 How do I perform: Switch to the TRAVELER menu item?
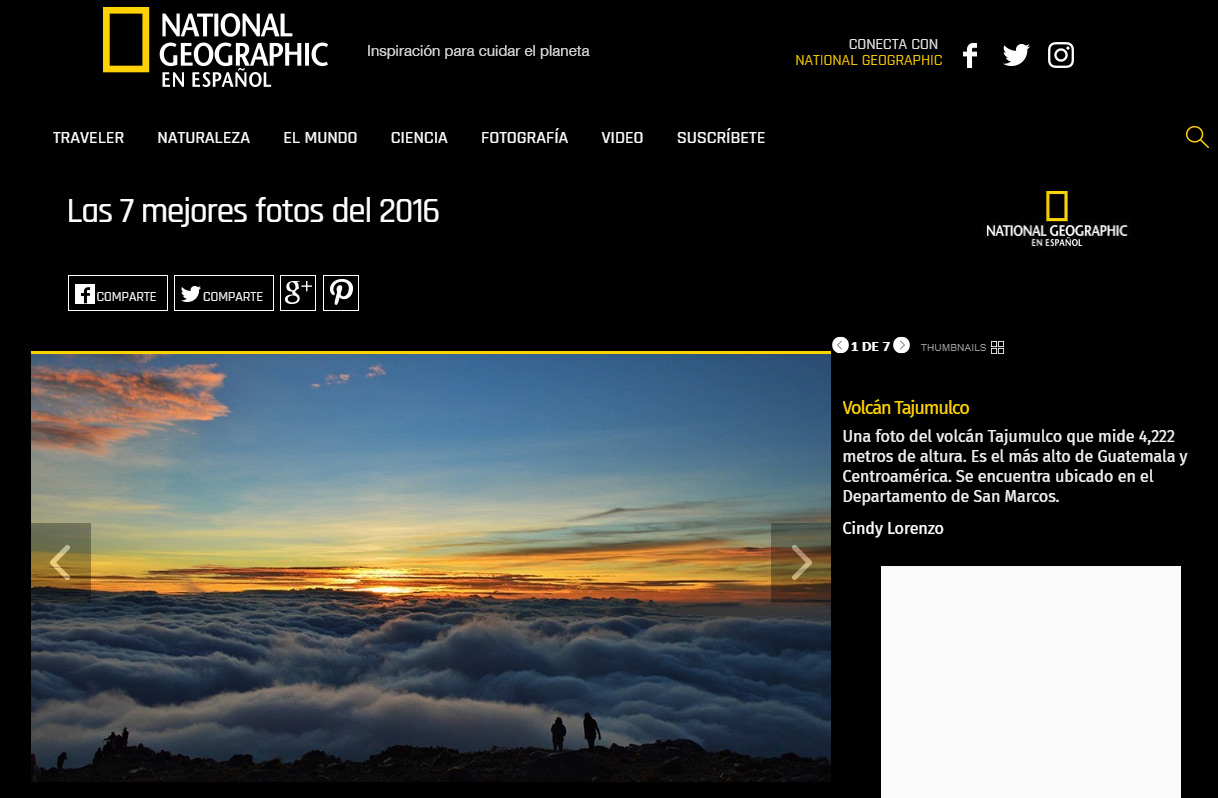point(88,137)
